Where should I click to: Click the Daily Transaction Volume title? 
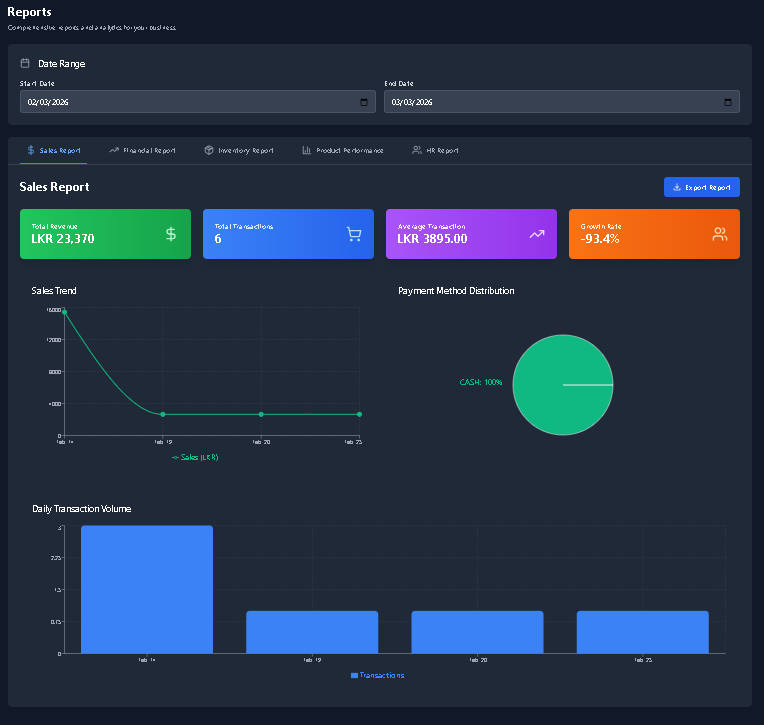[x=82, y=509]
